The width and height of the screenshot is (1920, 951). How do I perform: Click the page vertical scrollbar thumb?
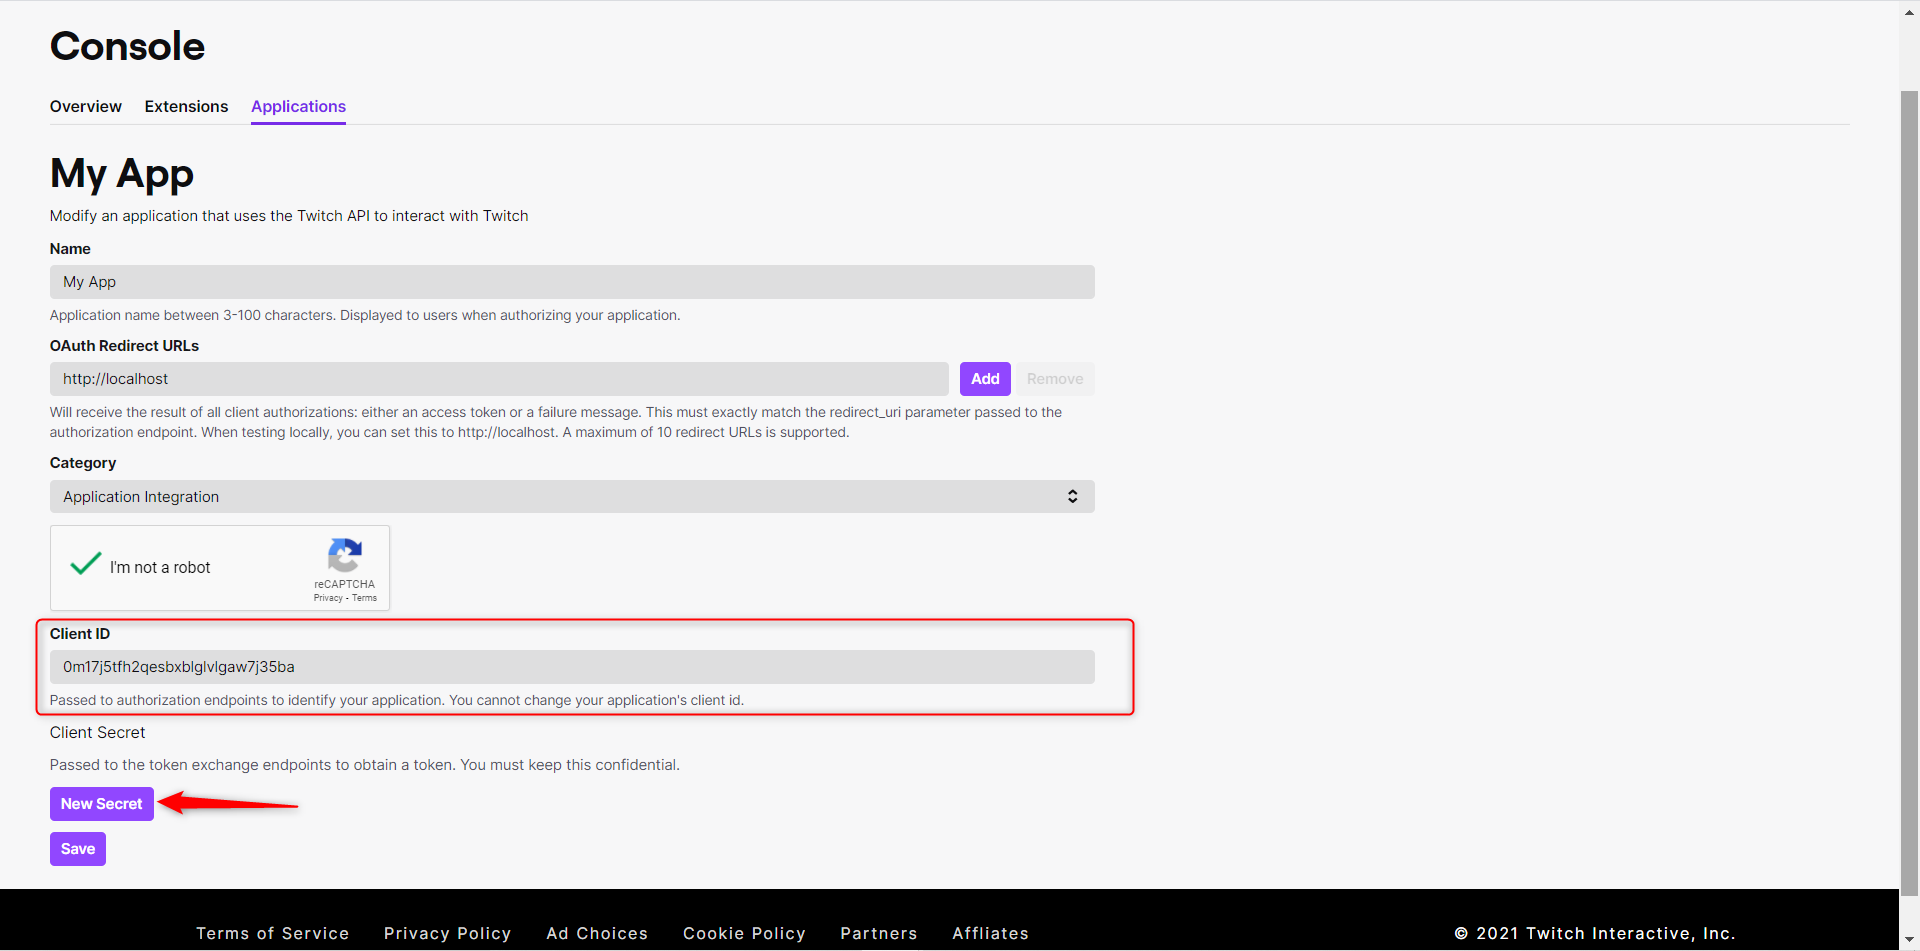1909,495
